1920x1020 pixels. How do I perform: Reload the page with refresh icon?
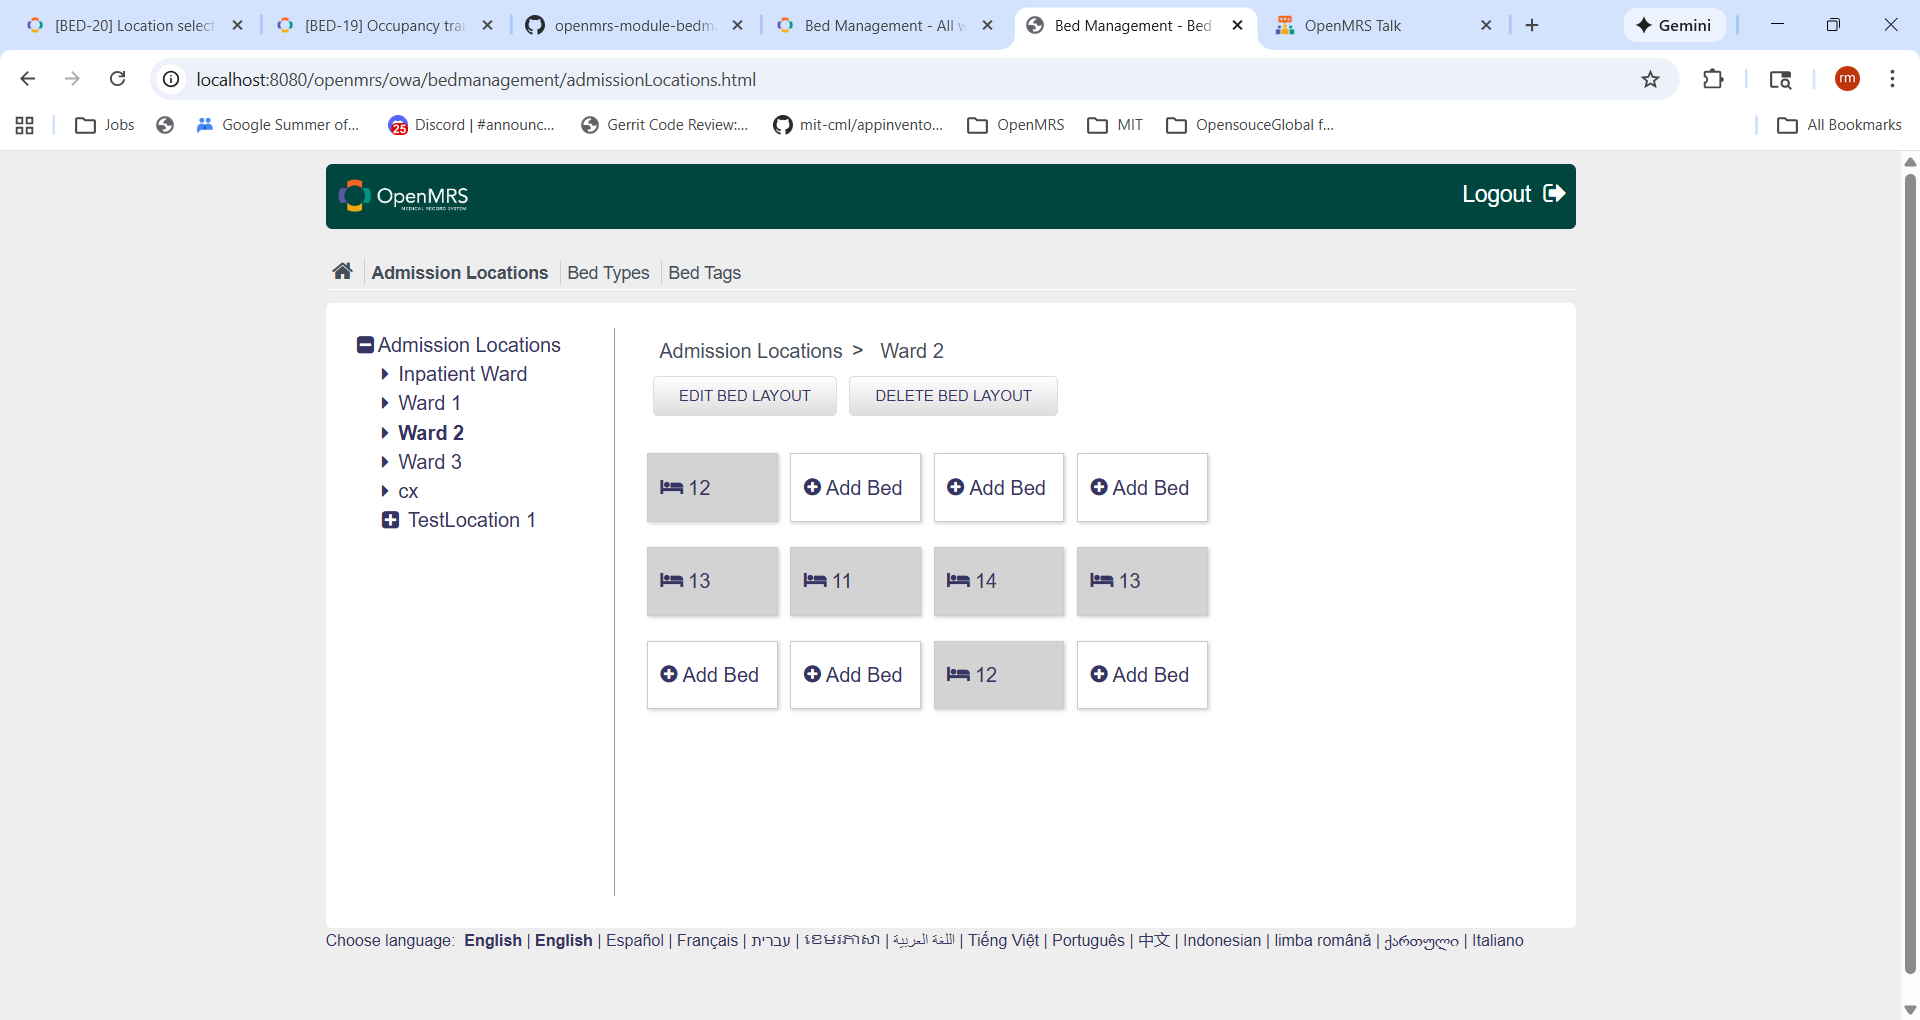(x=117, y=79)
